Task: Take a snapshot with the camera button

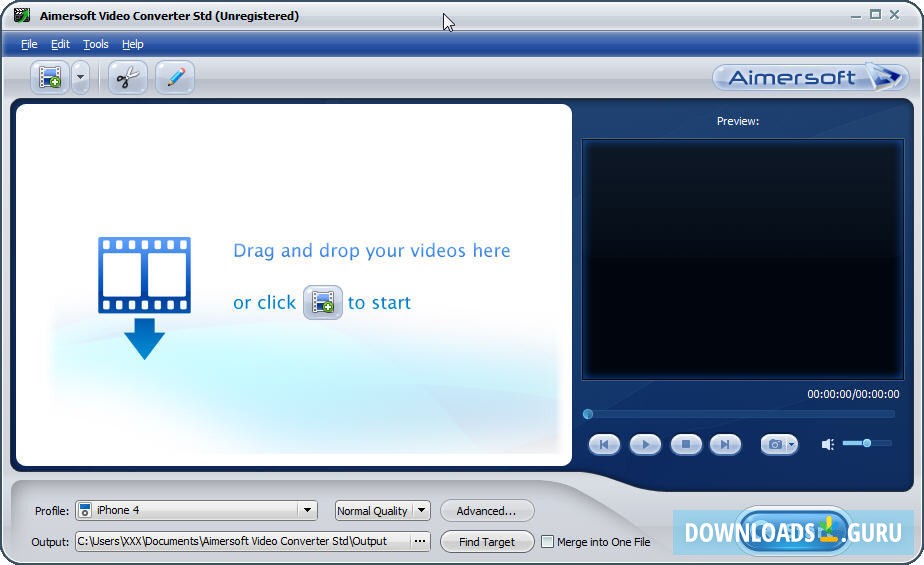Action: 774,444
